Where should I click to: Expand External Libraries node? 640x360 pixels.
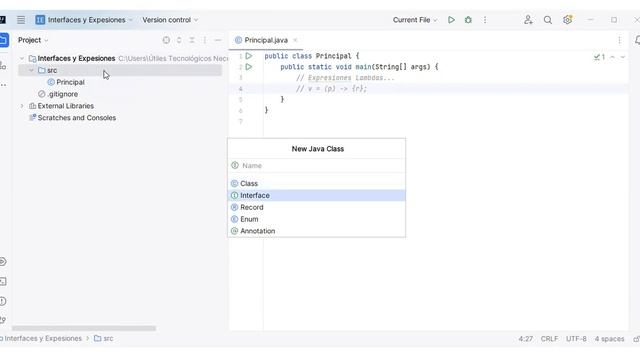point(22,106)
